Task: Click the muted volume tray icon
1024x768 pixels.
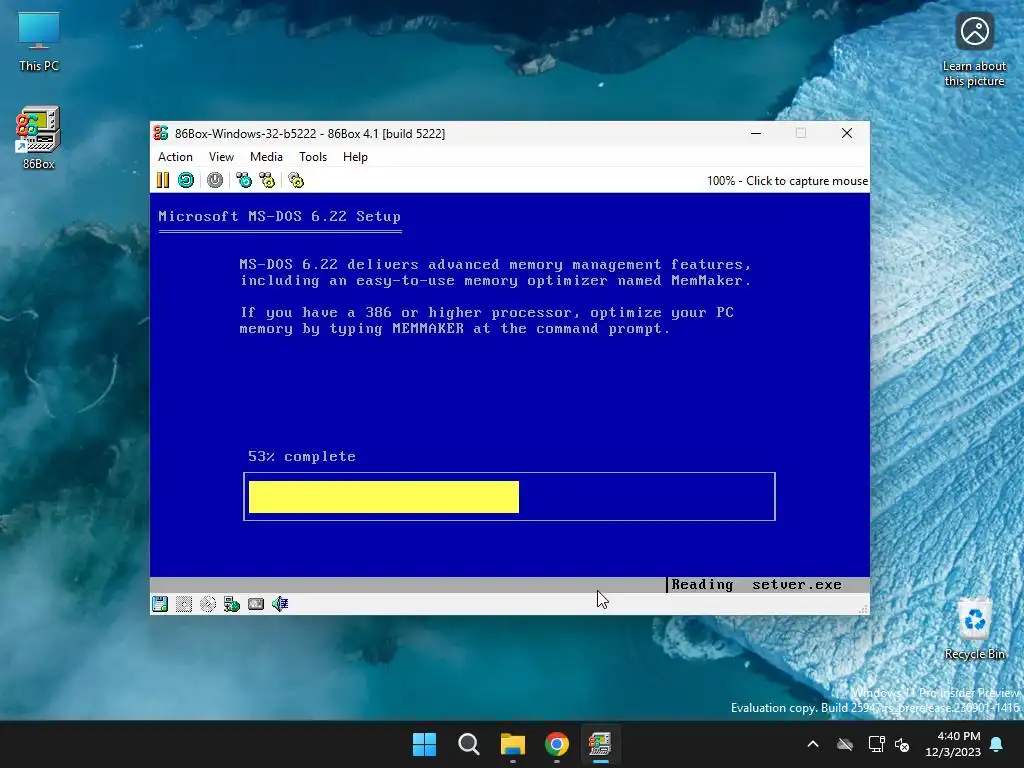Action: point(902,744)
